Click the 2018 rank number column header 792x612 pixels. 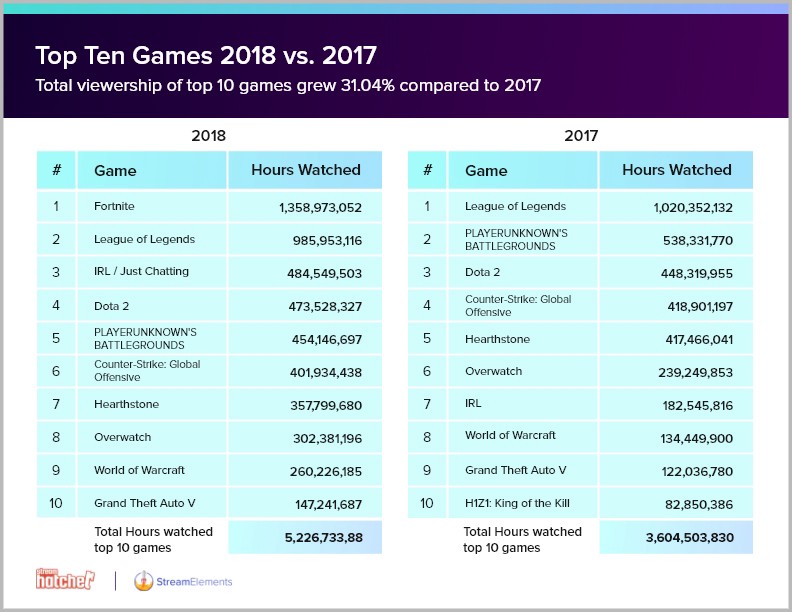click(56, 170)
